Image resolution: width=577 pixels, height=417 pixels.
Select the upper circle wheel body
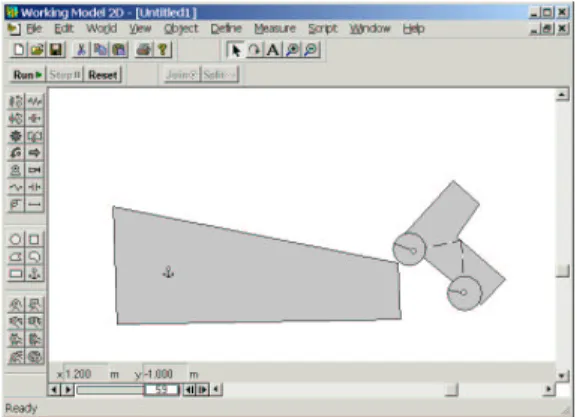(409, 249)
